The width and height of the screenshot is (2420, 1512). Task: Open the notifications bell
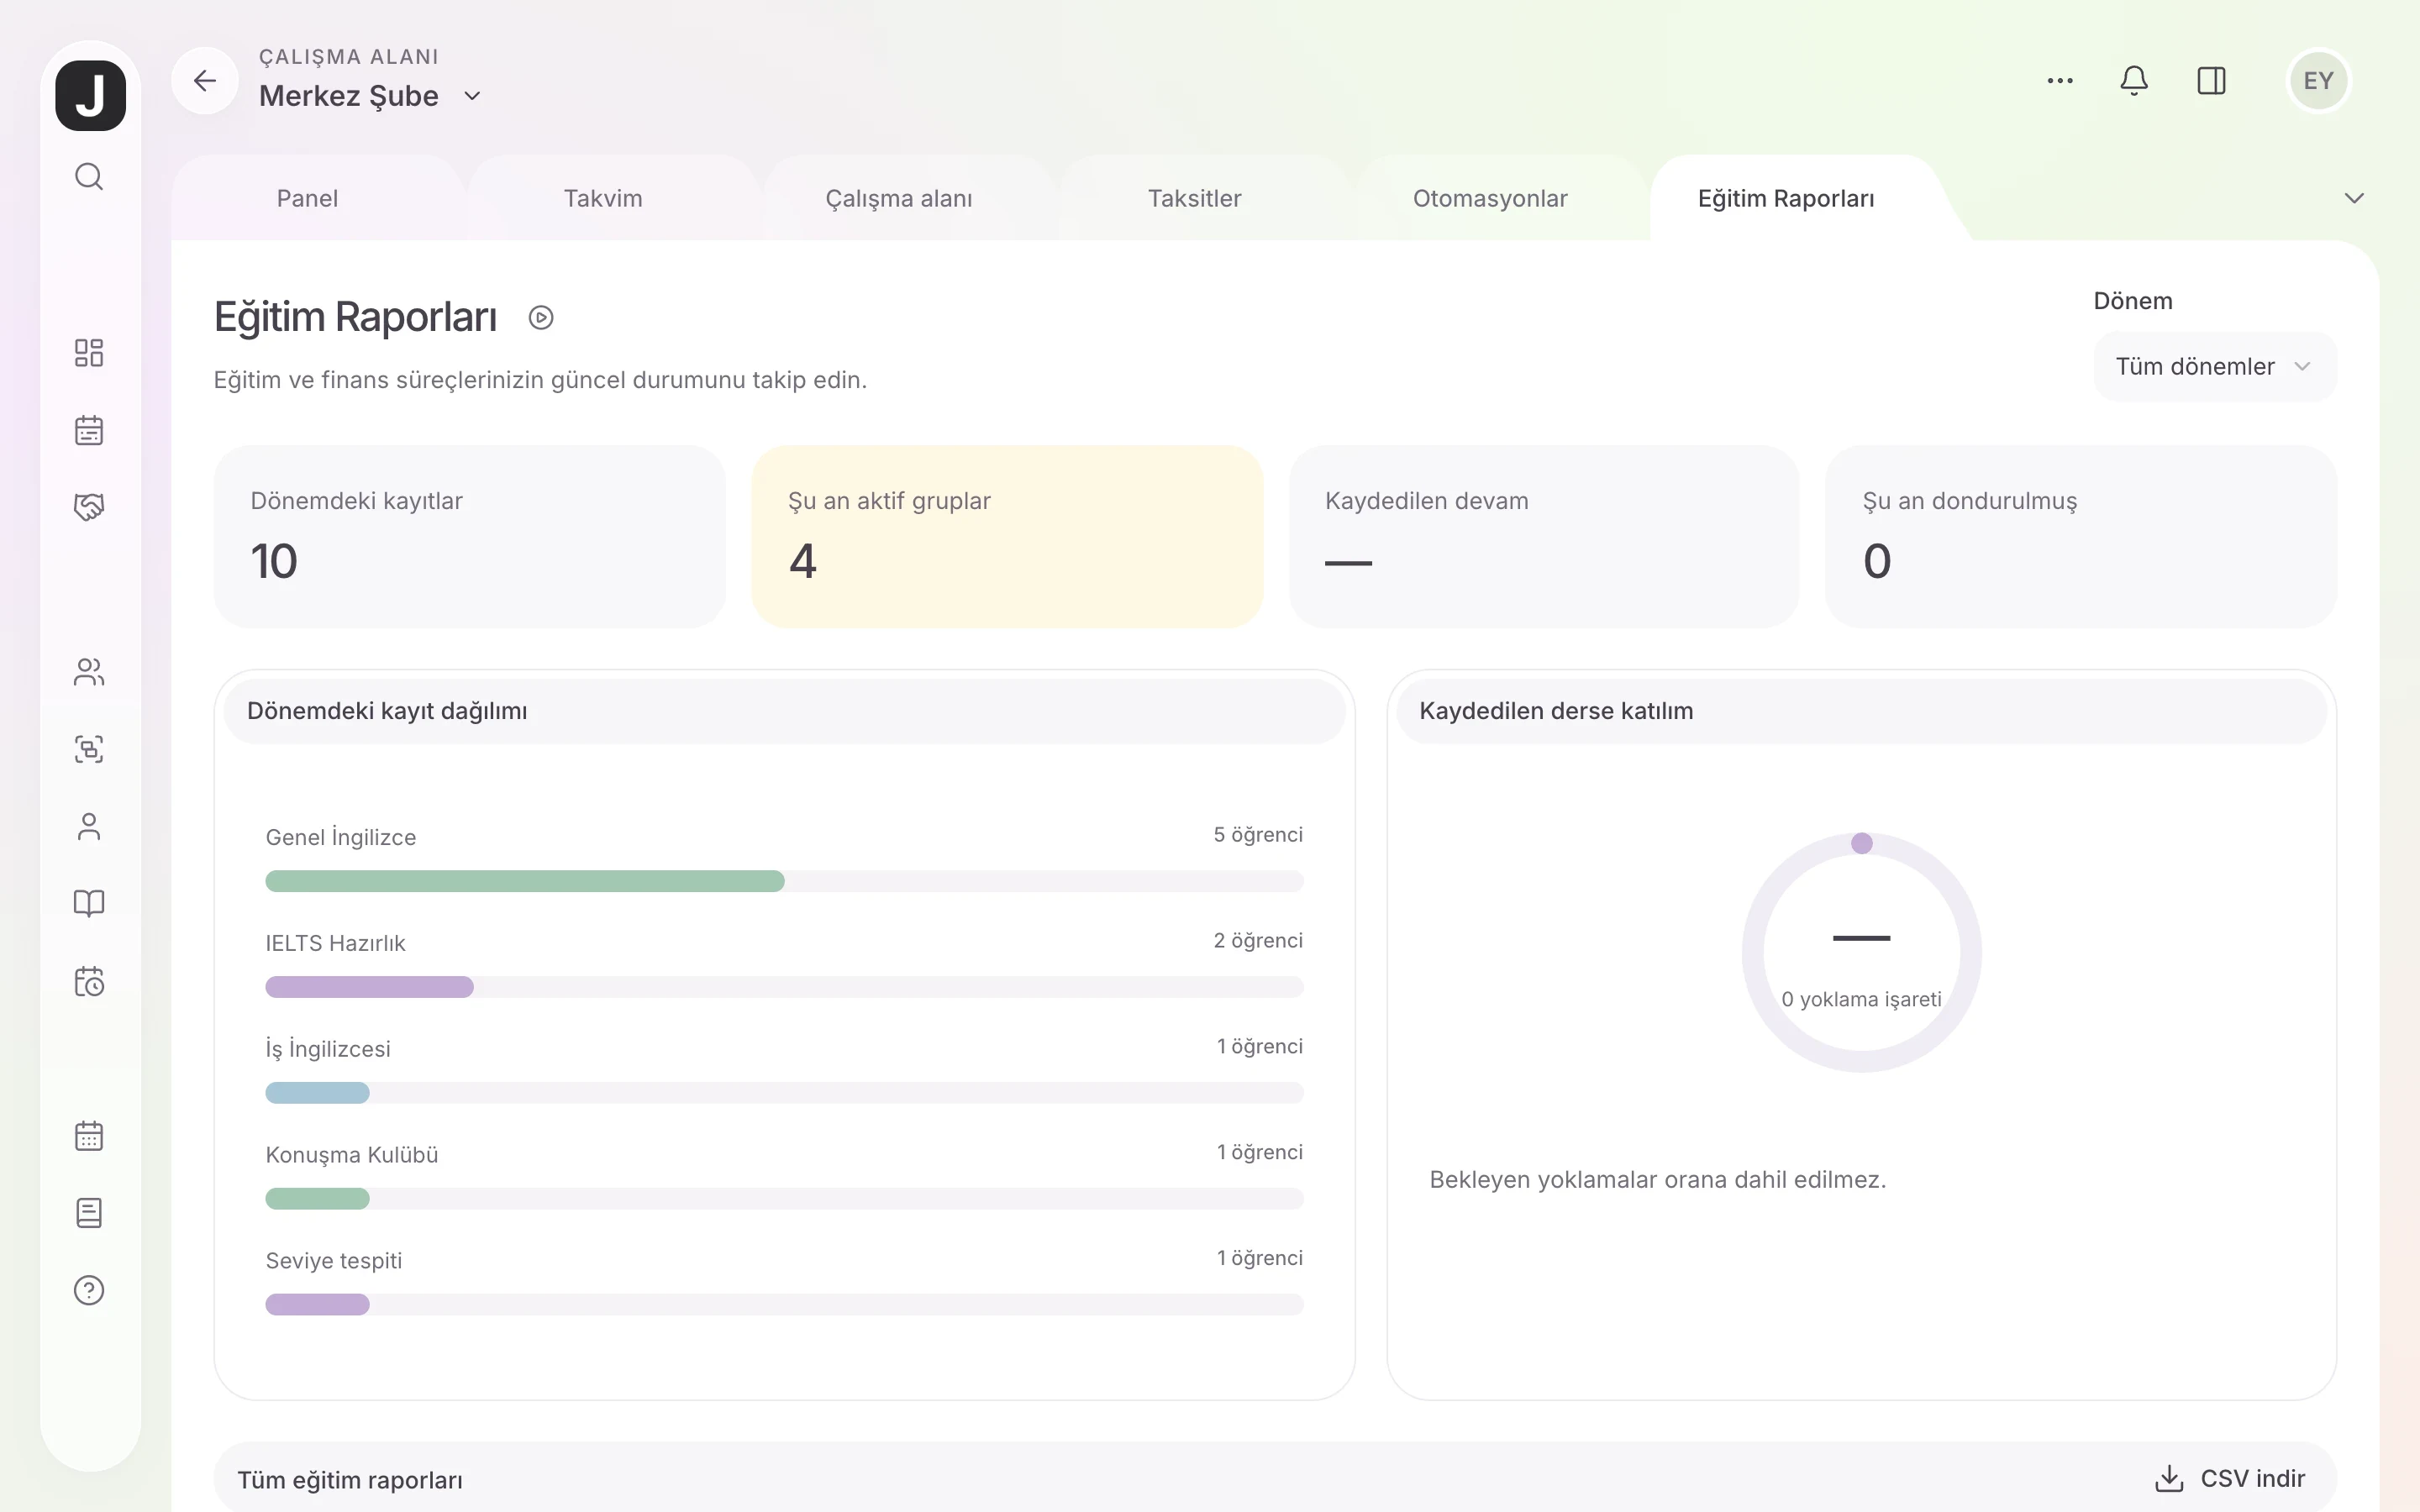2134,81
